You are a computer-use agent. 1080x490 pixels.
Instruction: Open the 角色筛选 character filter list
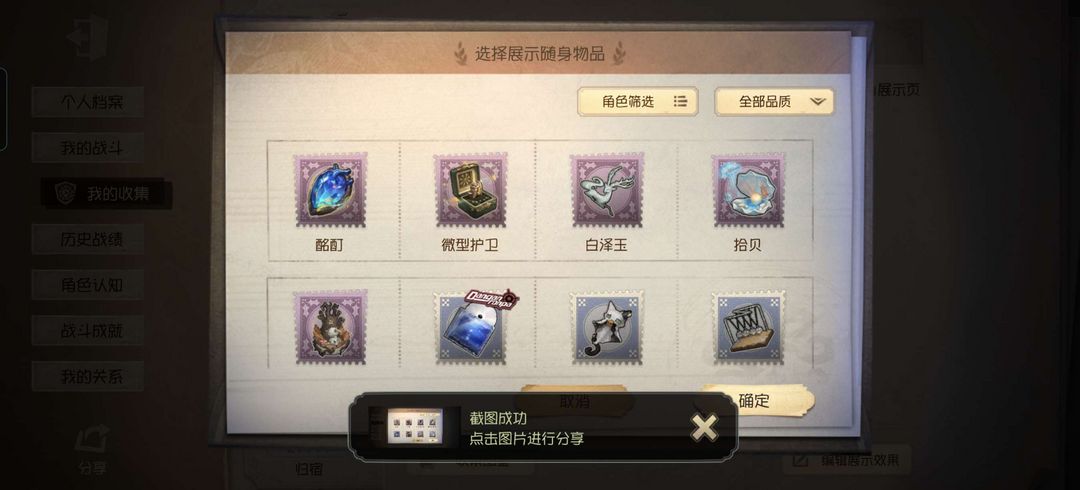(x=638, y=101)
